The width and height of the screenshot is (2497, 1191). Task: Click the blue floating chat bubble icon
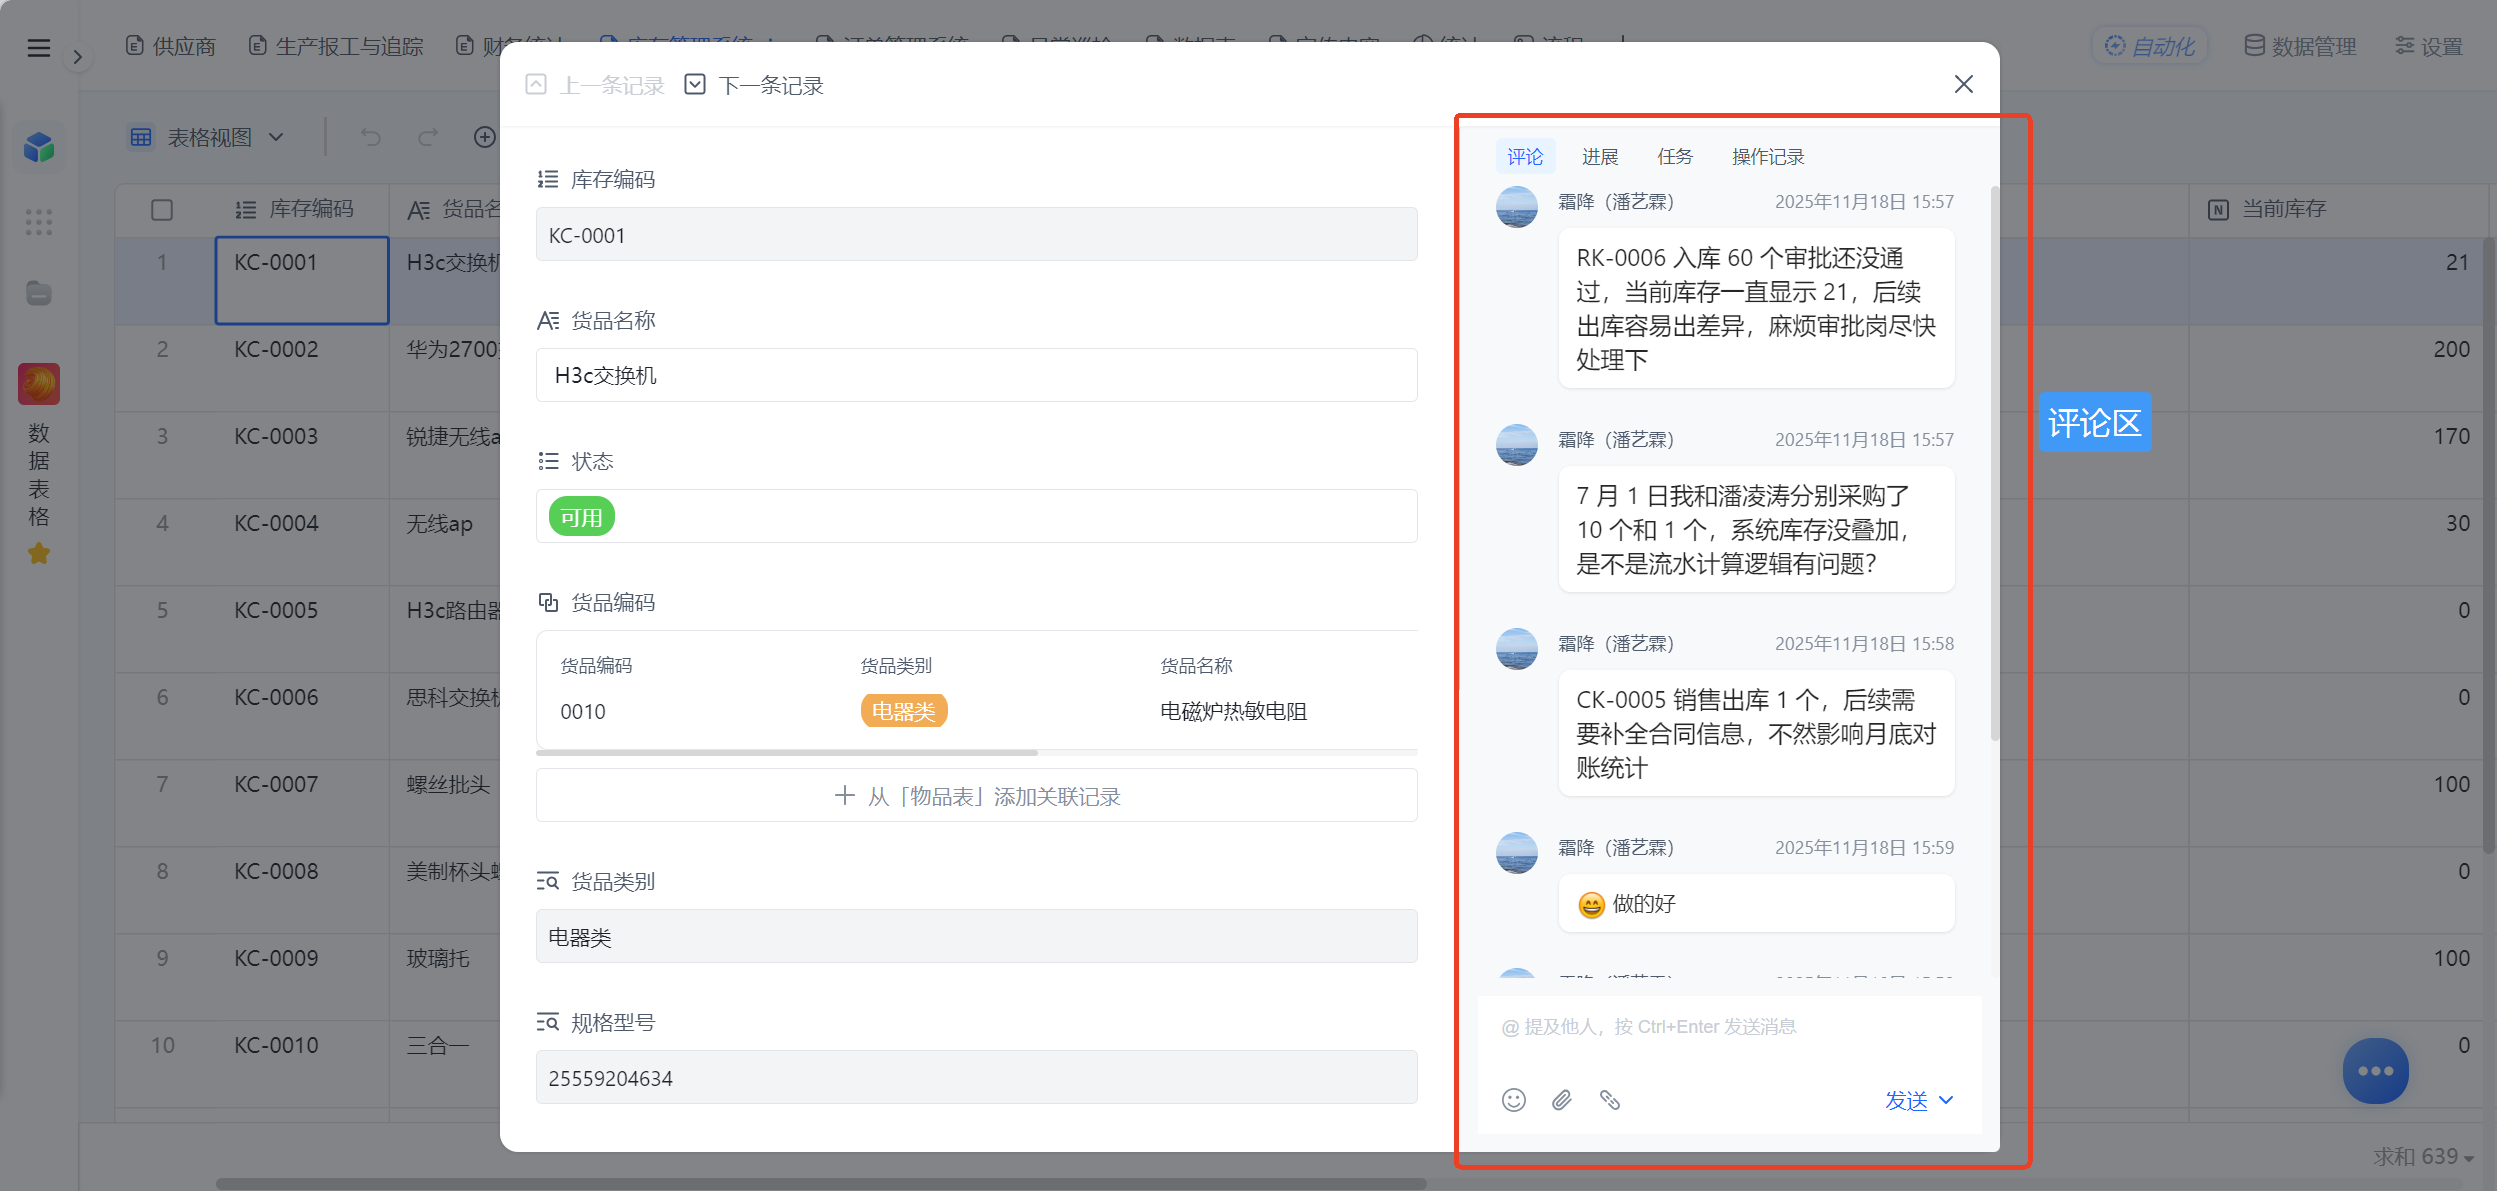click(x=2375, y=1071)
